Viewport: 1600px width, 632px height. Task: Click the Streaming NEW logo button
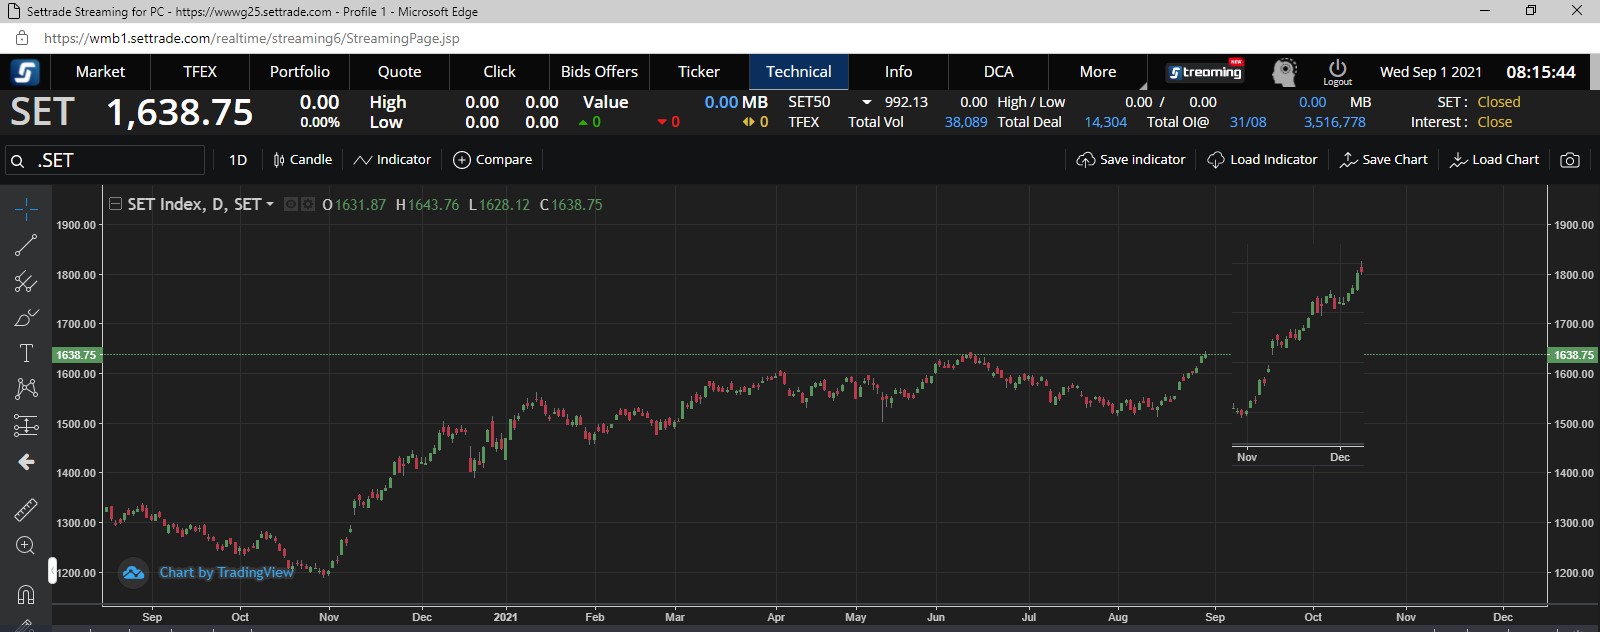(x=1205, y=72)
